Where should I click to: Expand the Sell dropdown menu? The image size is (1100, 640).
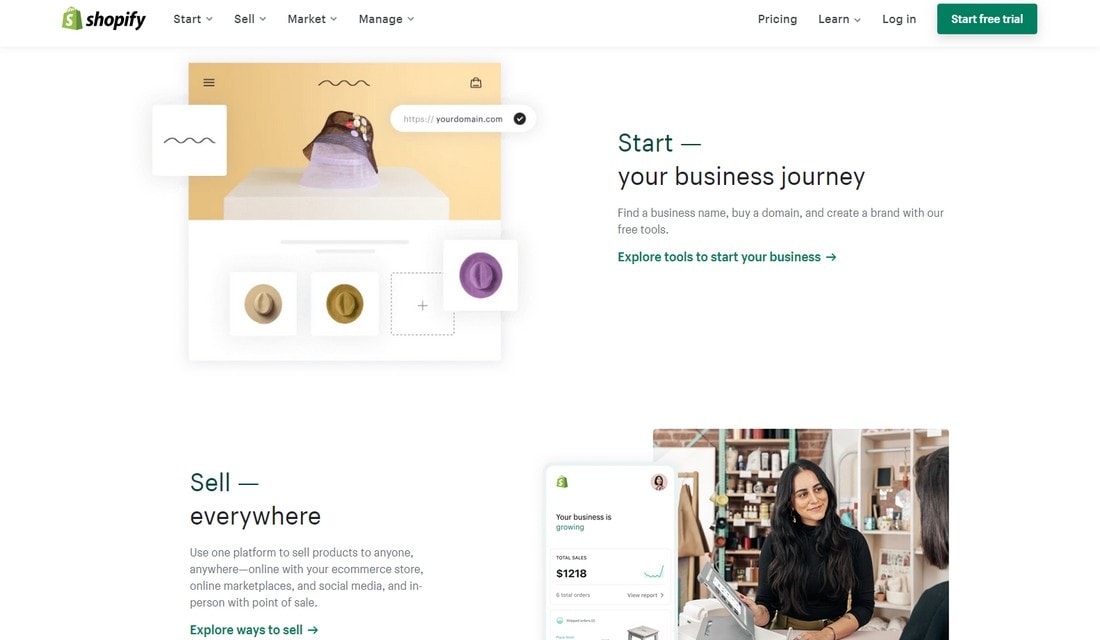[x=250, y=19]
